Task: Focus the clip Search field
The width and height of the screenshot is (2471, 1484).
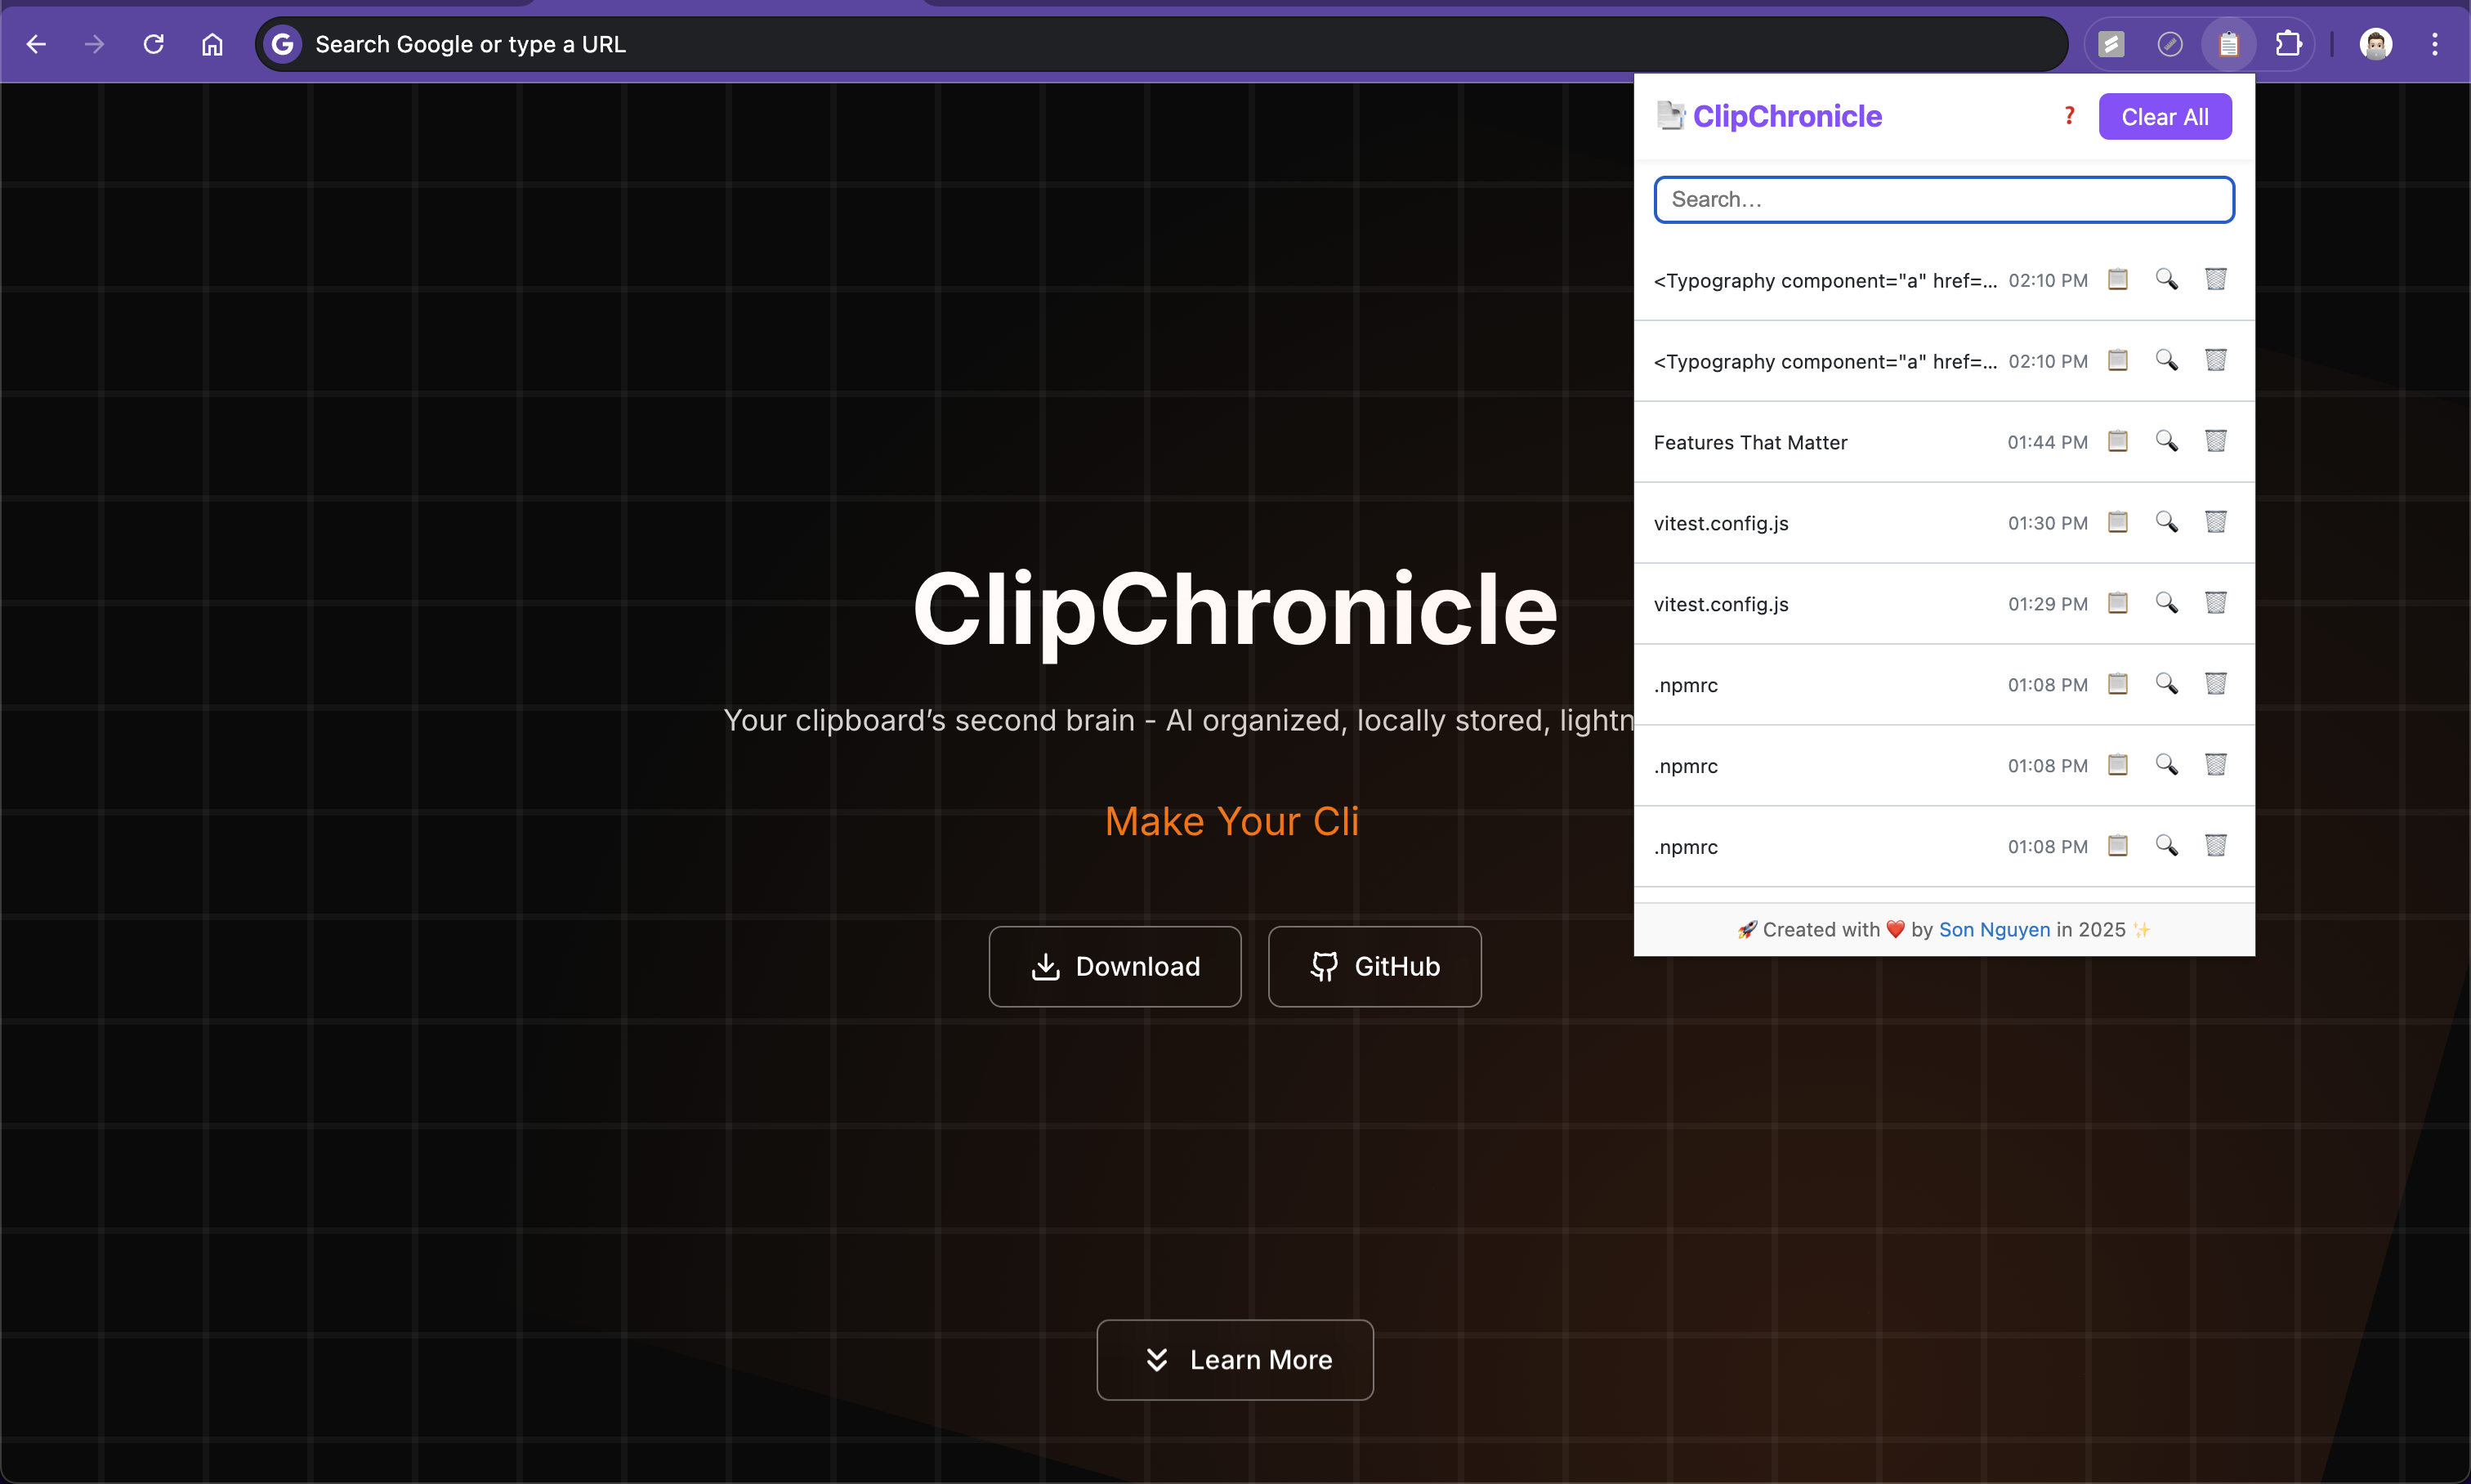Action: coord(1943,199)
